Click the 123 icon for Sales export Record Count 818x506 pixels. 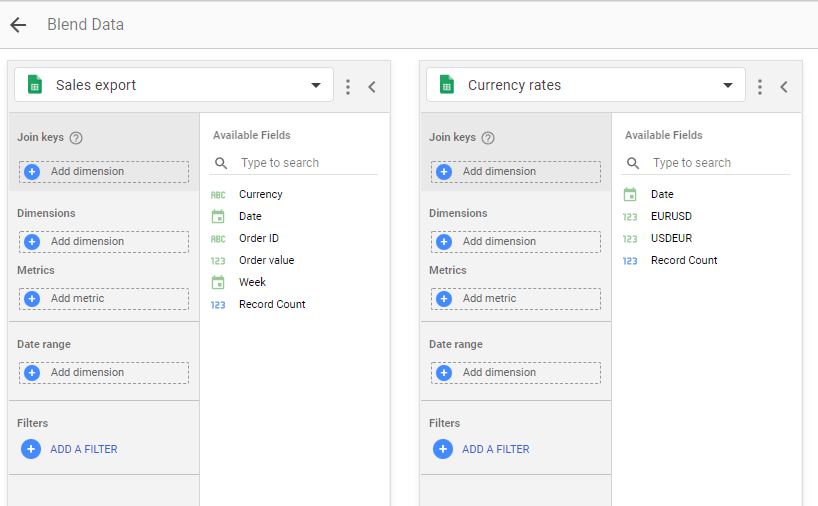(x=218, y=305)
